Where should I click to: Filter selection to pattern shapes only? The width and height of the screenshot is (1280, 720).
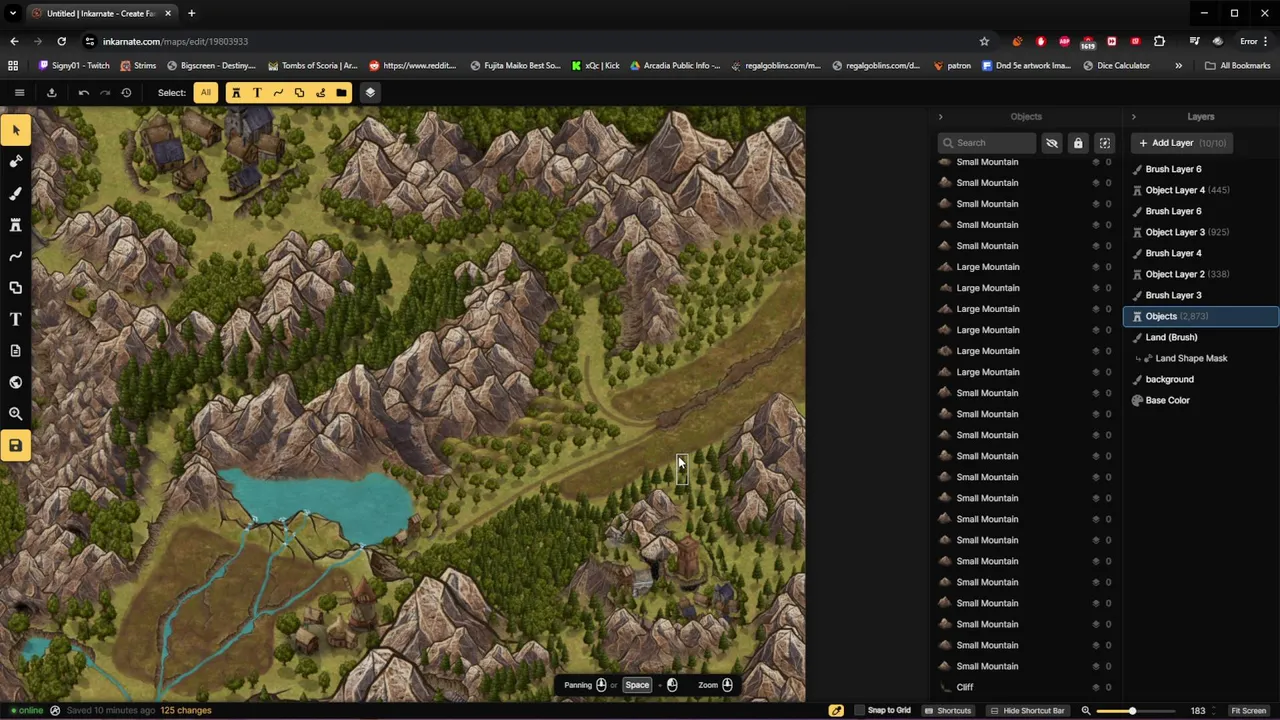pos(299,92)
